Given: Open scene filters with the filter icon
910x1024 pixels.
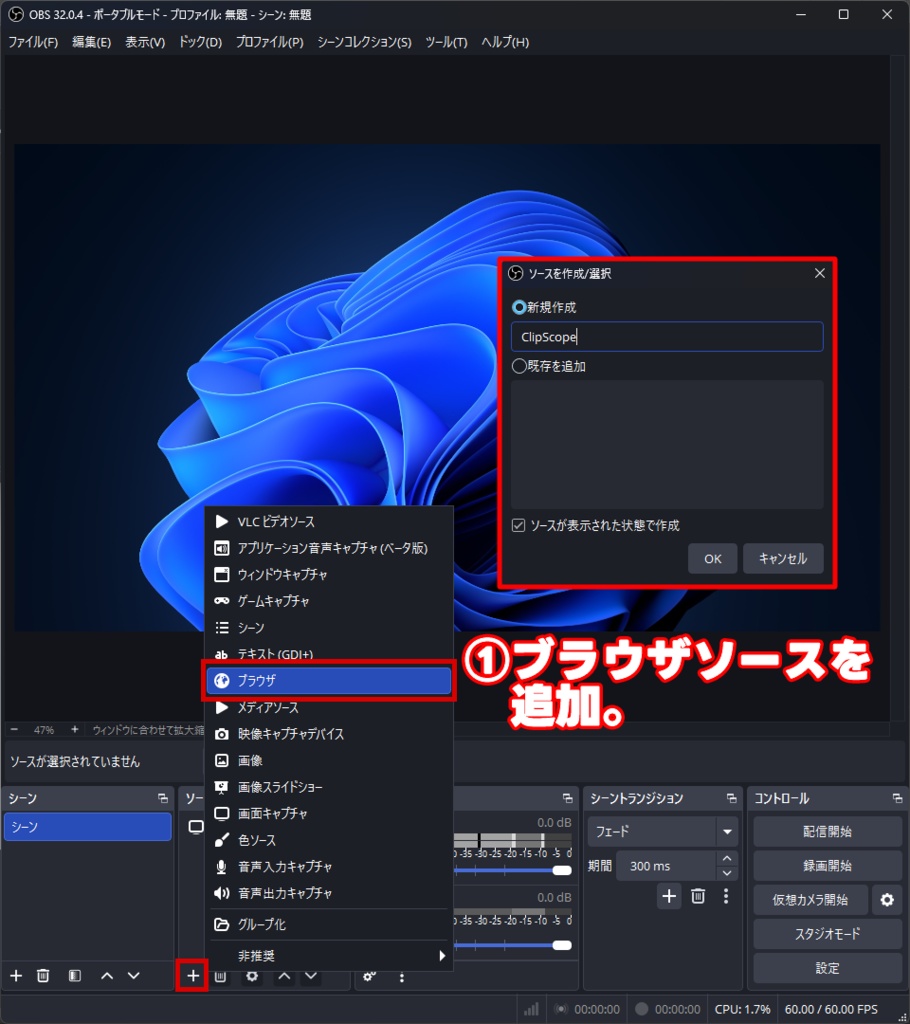Looking at the screenshot, I should (73, 976).
